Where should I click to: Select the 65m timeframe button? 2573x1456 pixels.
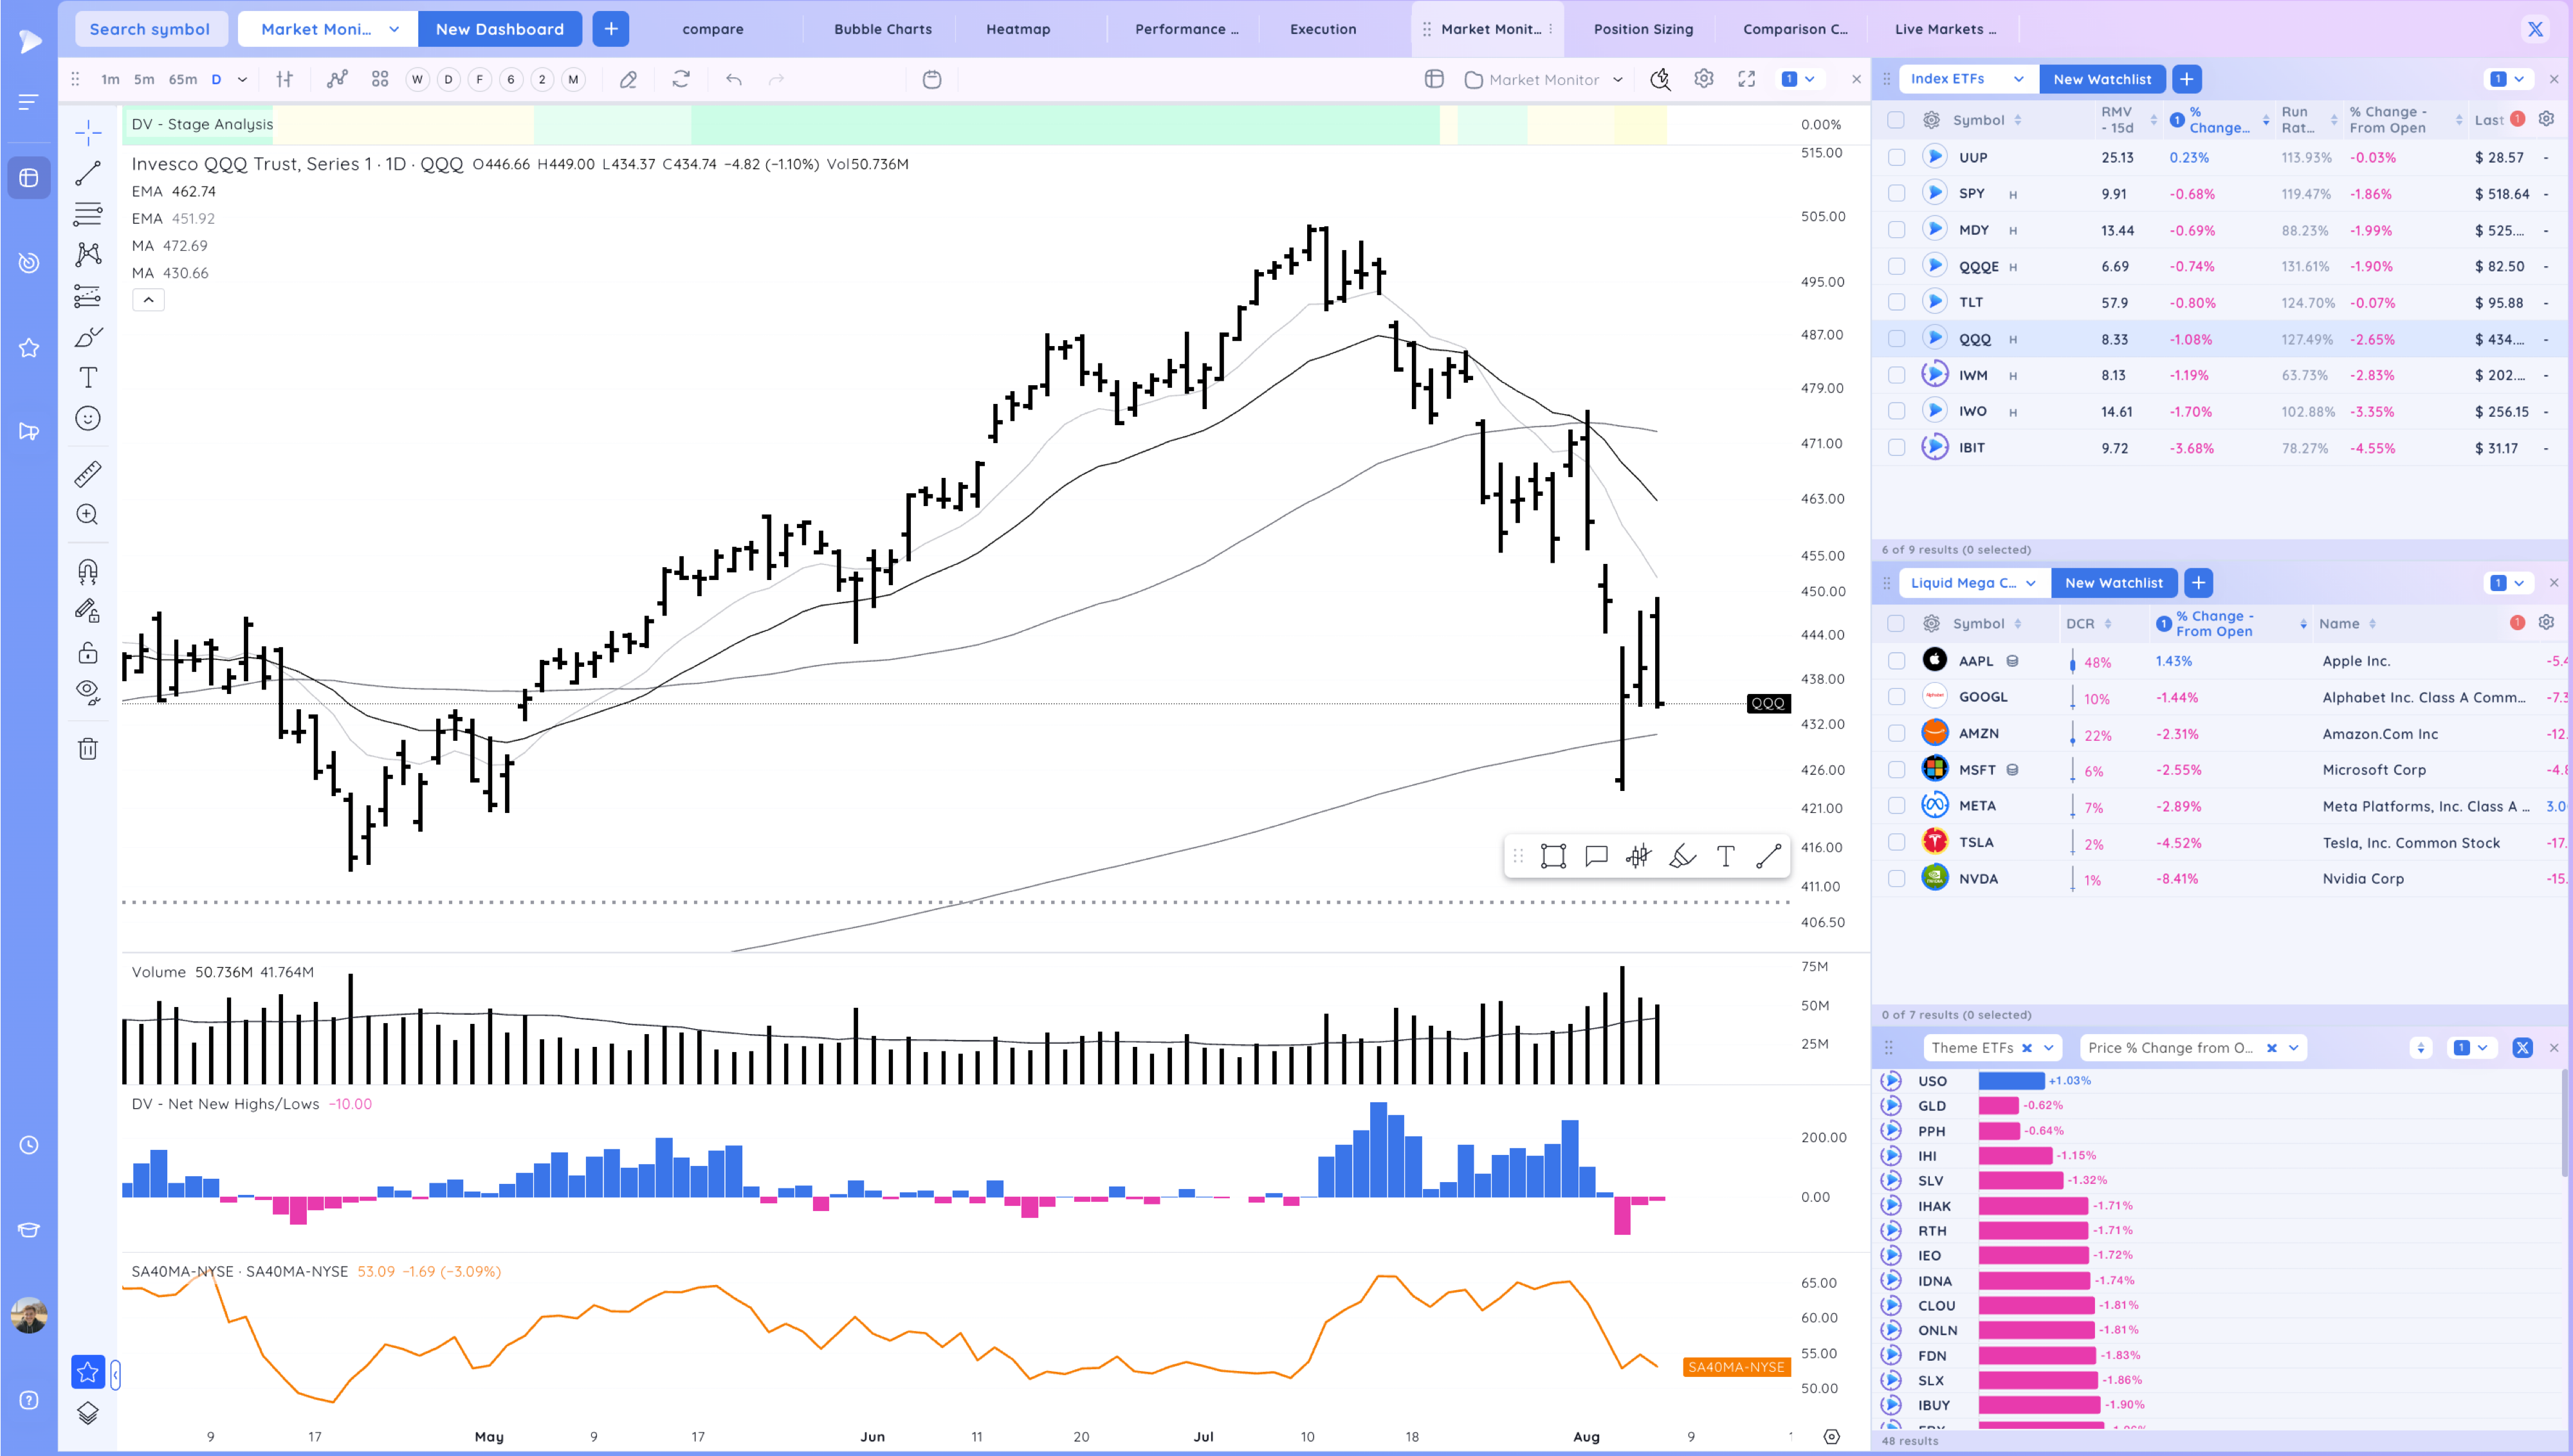click(x=183, y=79)
